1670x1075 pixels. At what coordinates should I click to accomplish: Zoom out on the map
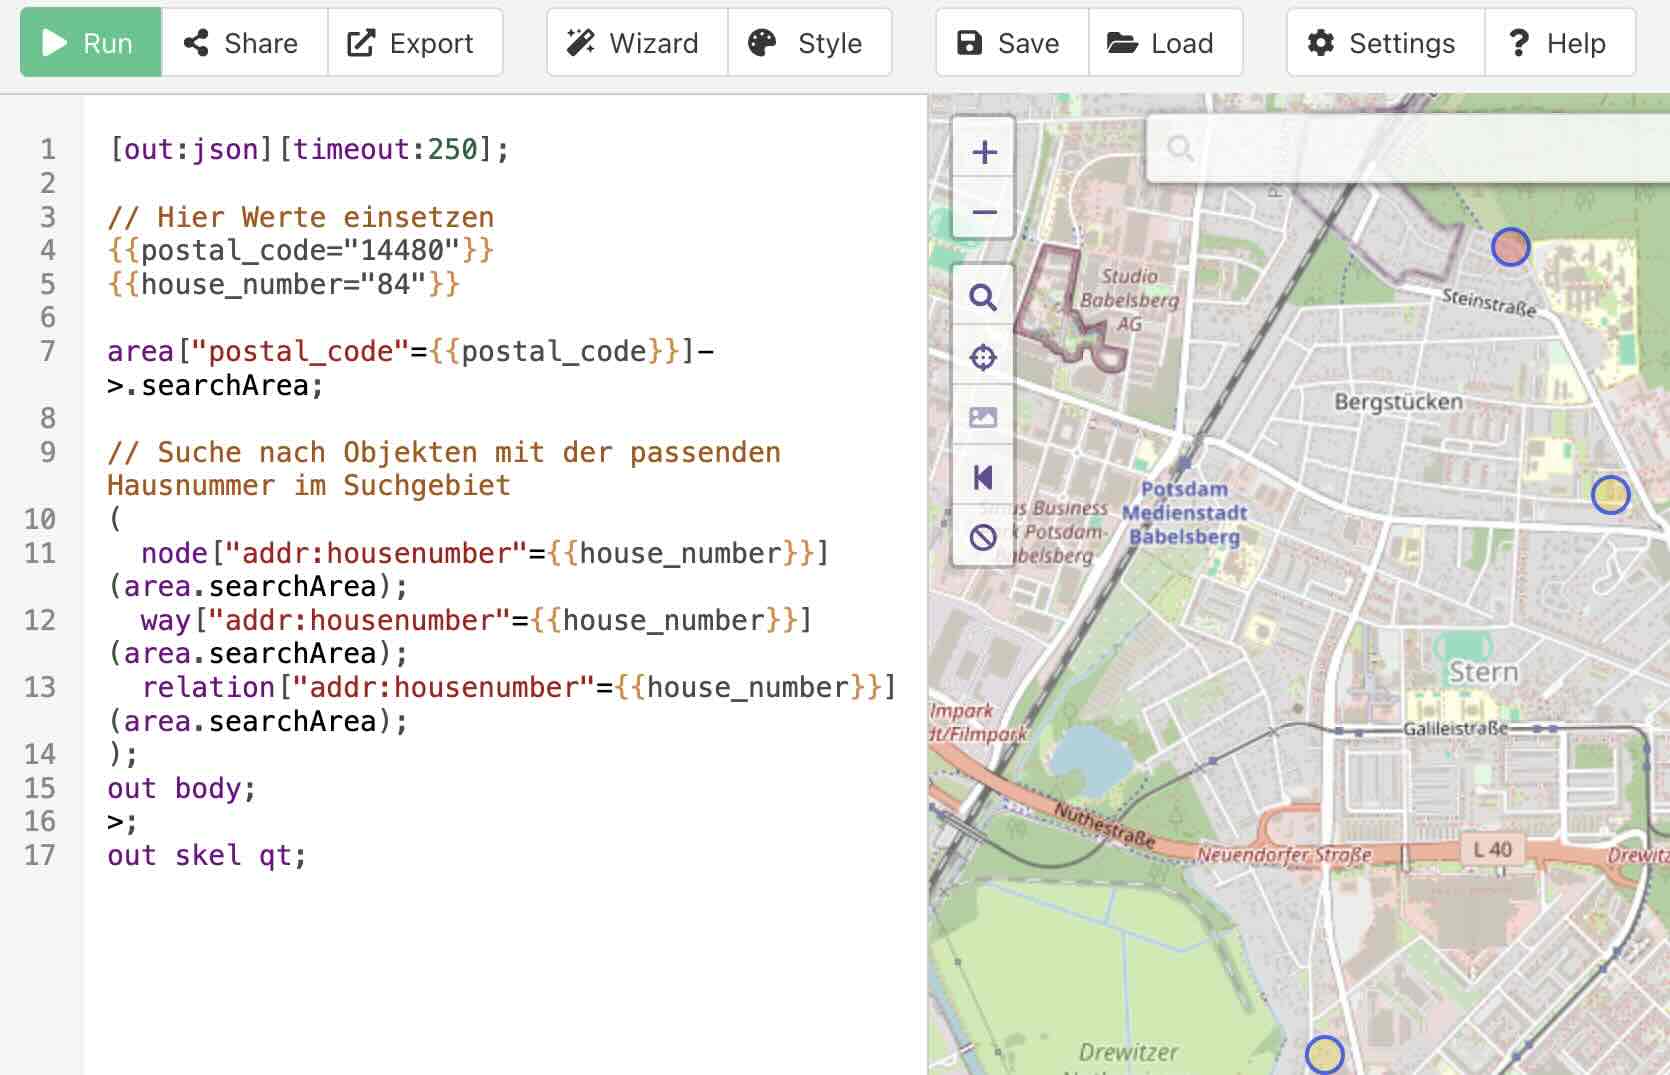[983, 212]
